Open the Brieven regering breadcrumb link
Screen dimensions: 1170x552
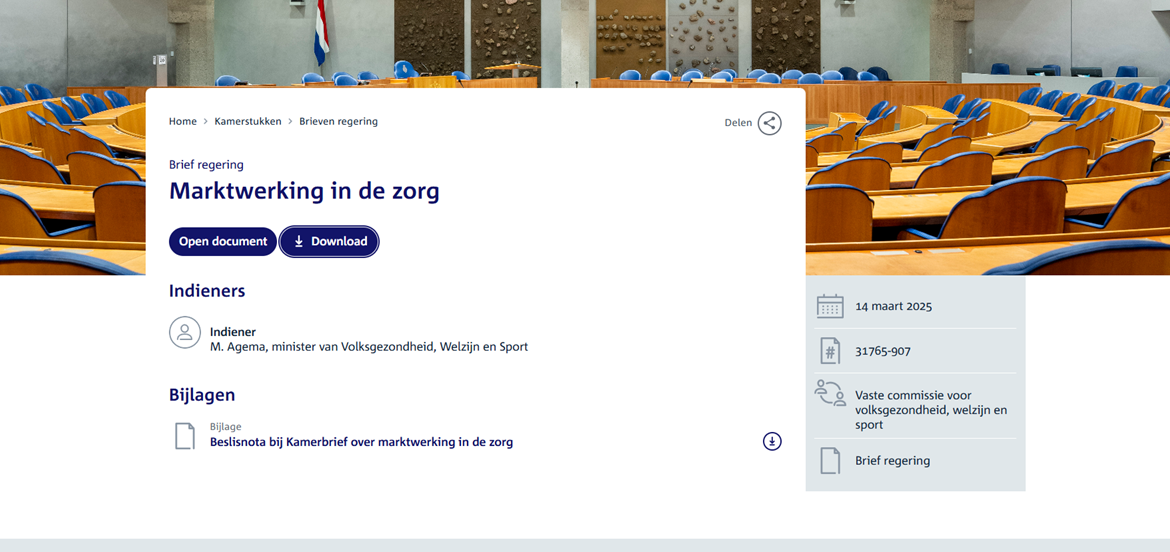338,122
